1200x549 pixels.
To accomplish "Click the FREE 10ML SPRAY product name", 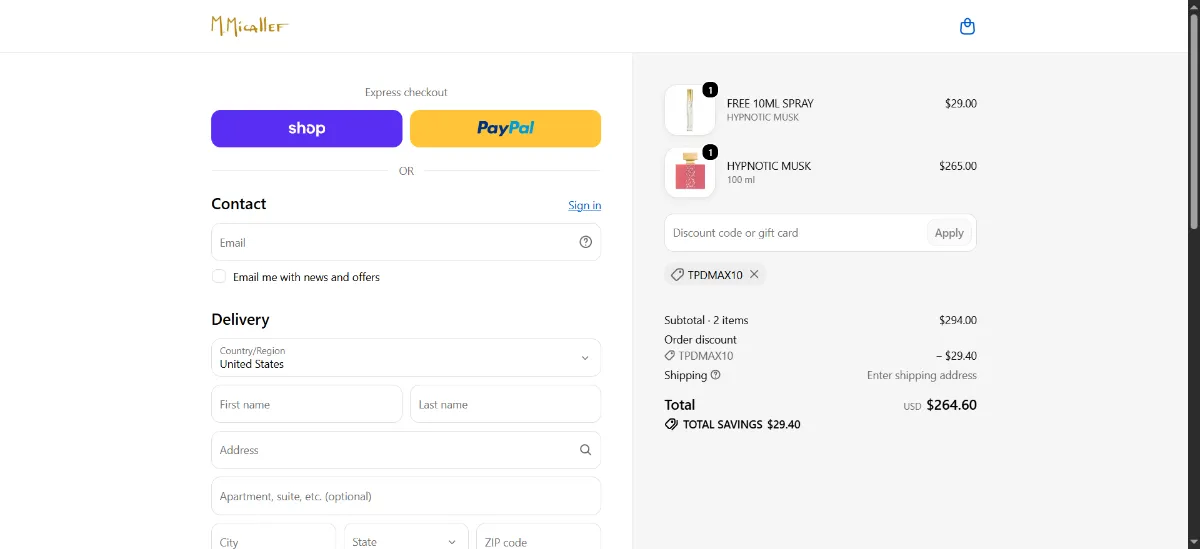I will coord(770,103).
